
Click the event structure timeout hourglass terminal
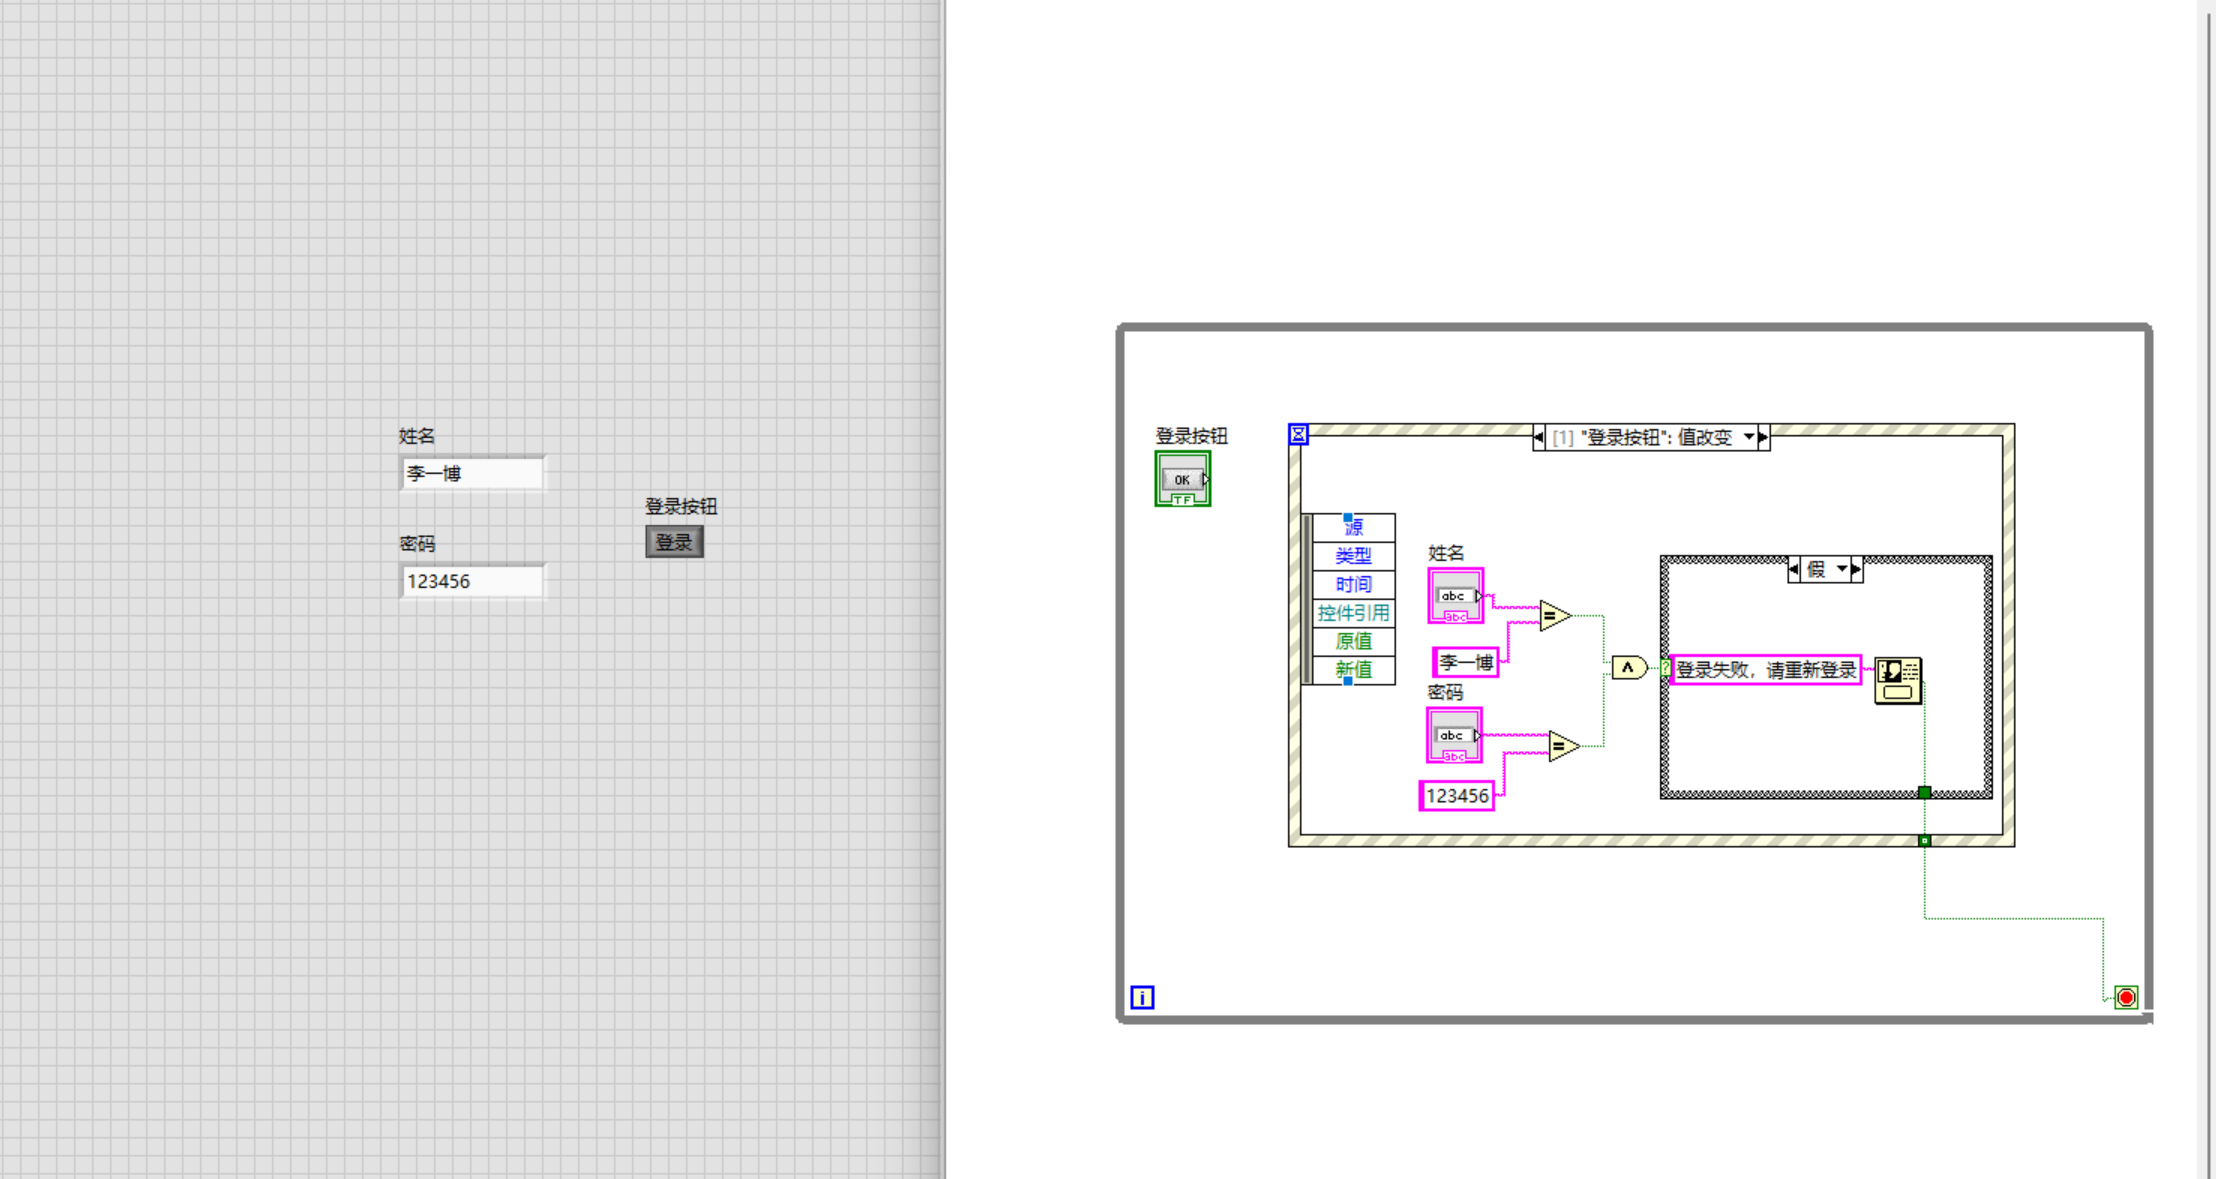coord(1298,434)
